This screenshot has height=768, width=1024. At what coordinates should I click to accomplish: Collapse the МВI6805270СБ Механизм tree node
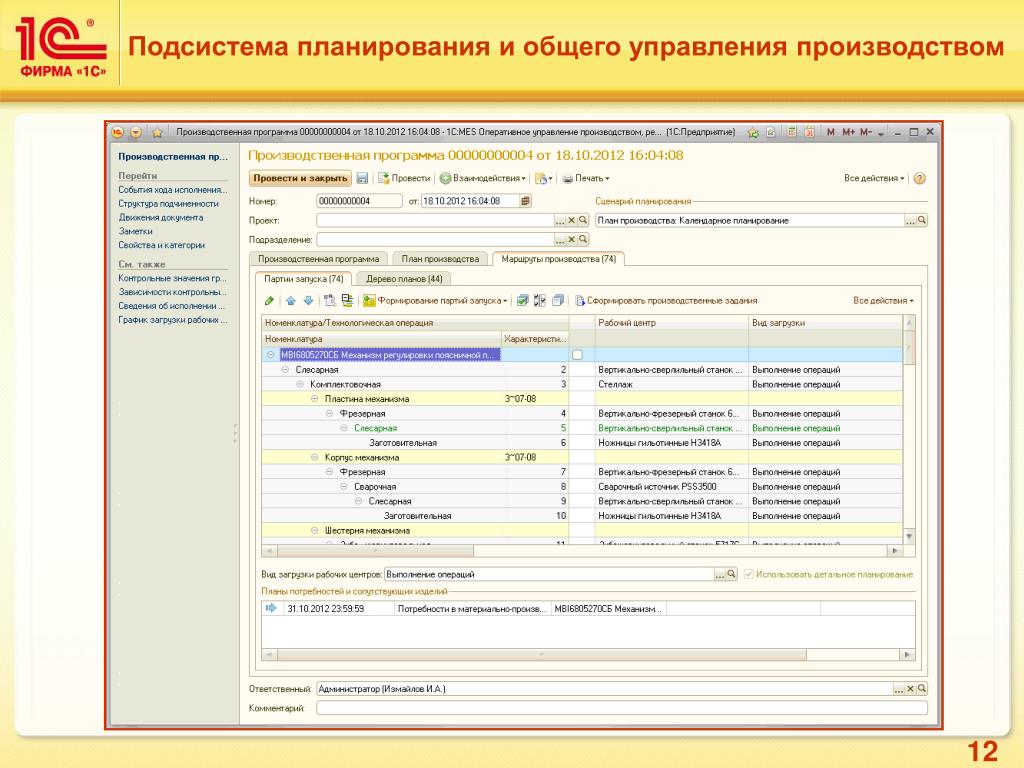pyautogui.click(x=270, y=355)
